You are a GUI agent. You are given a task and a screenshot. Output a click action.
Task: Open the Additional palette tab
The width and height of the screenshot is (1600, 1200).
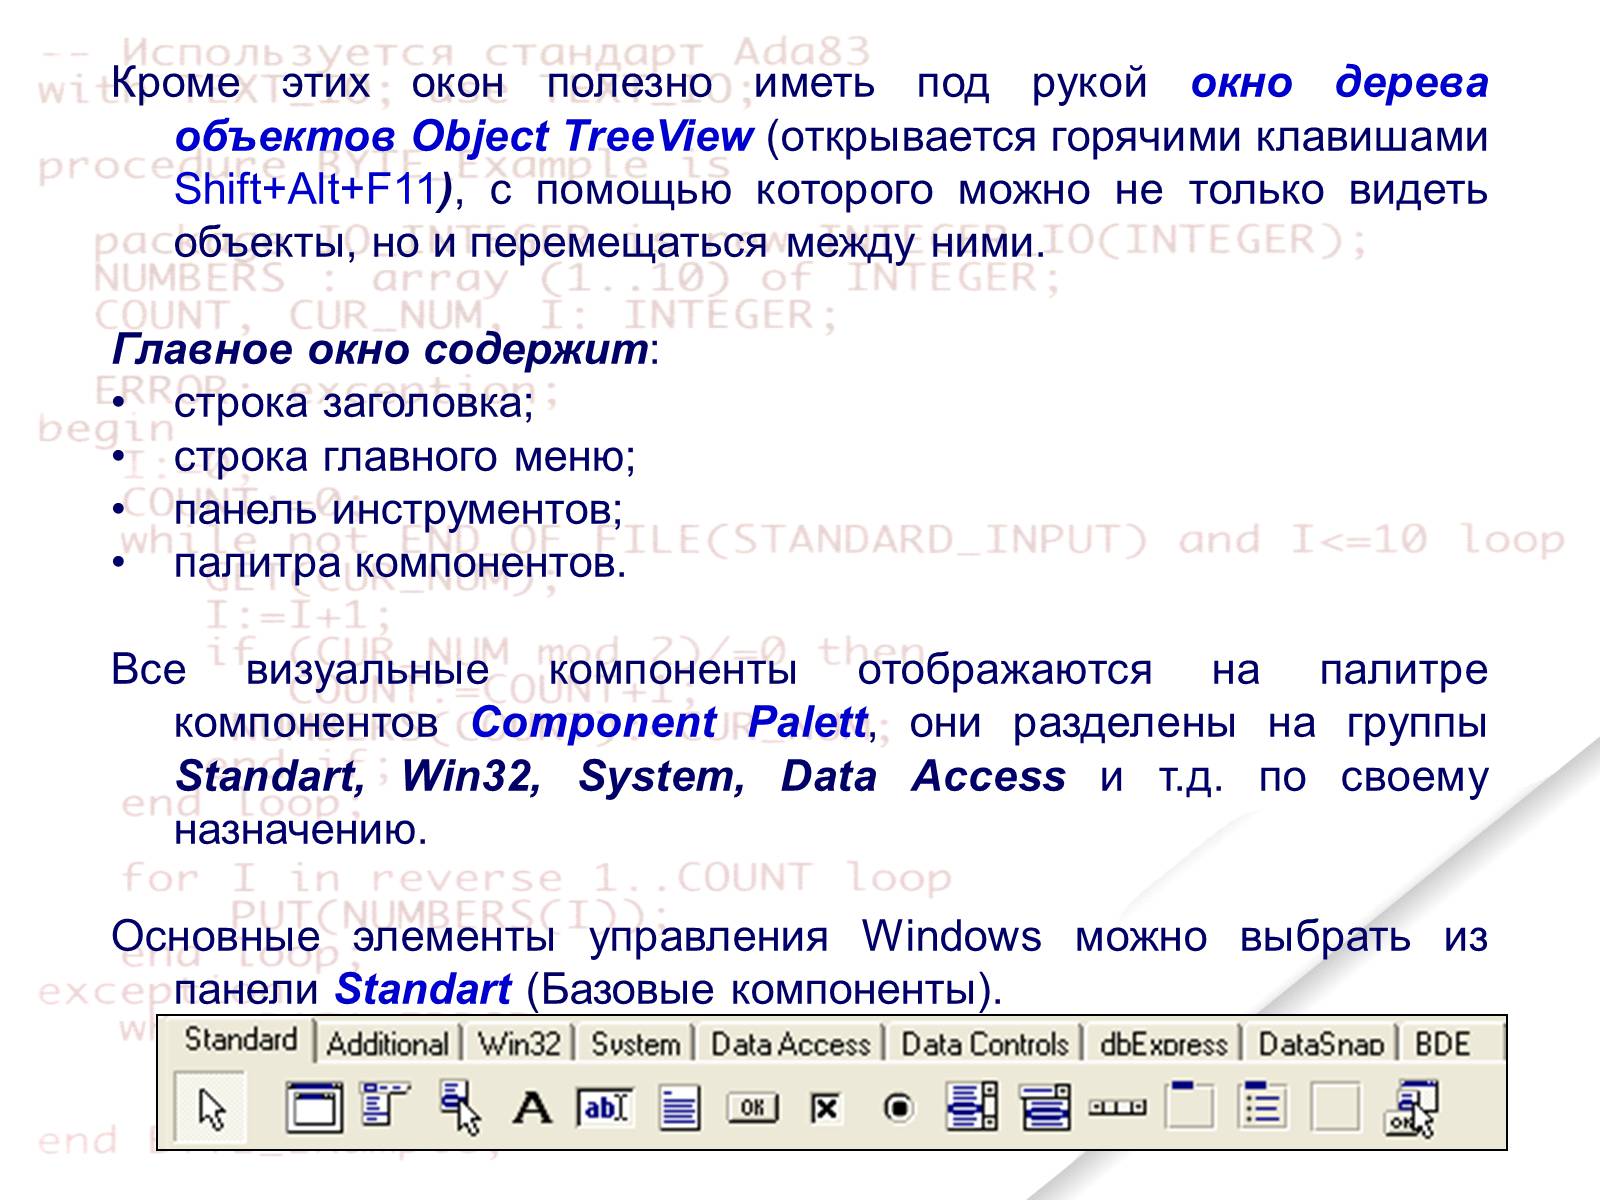tap(387, 1045)
